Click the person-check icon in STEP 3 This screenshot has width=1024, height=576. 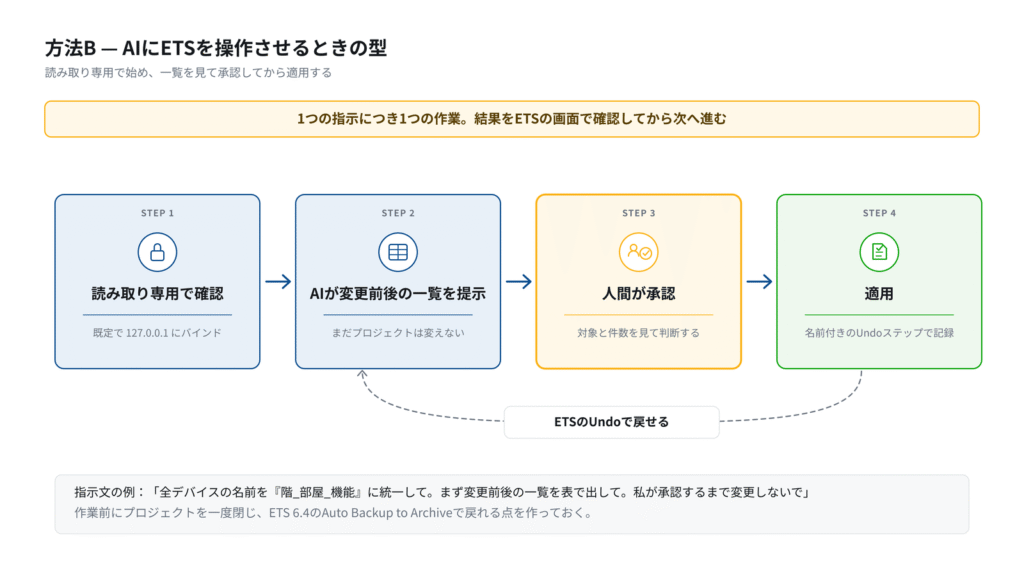point(639,252)
